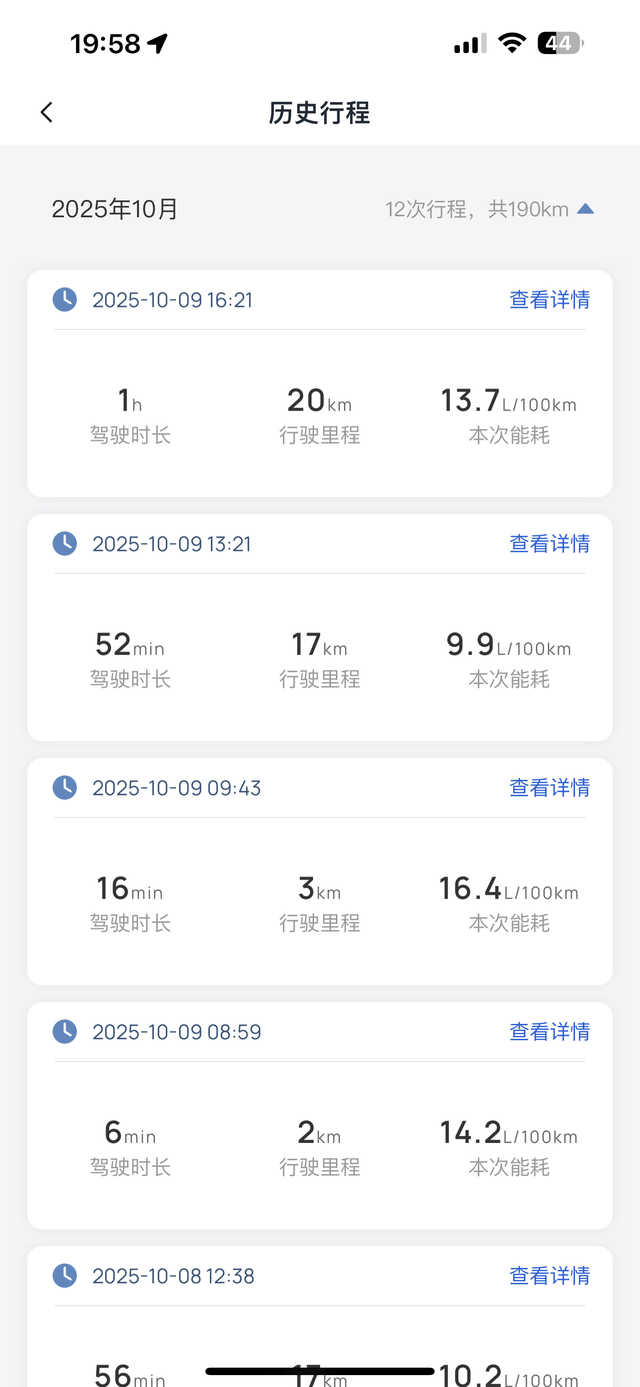Tap the back arrow to exit trip history
The height and width of the screenshot is (1387, 640).
tap(46, 112)
